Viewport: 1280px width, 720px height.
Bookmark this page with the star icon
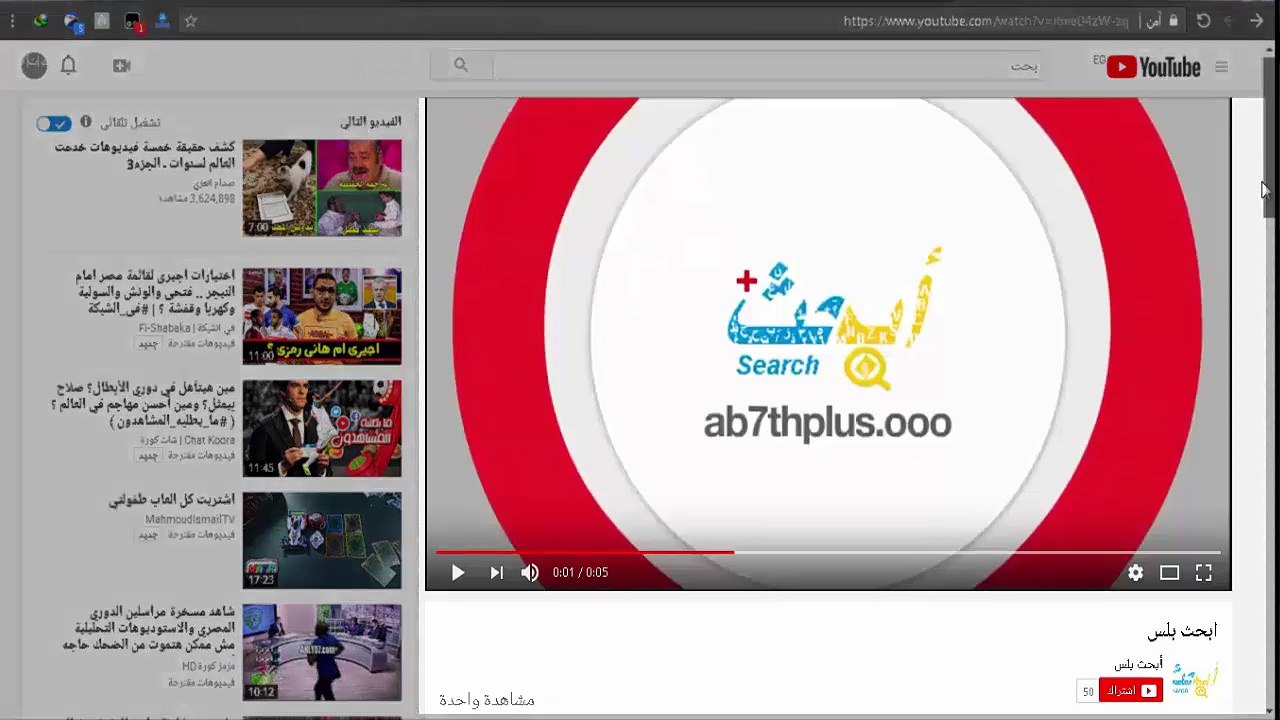[x=191, y=20]
